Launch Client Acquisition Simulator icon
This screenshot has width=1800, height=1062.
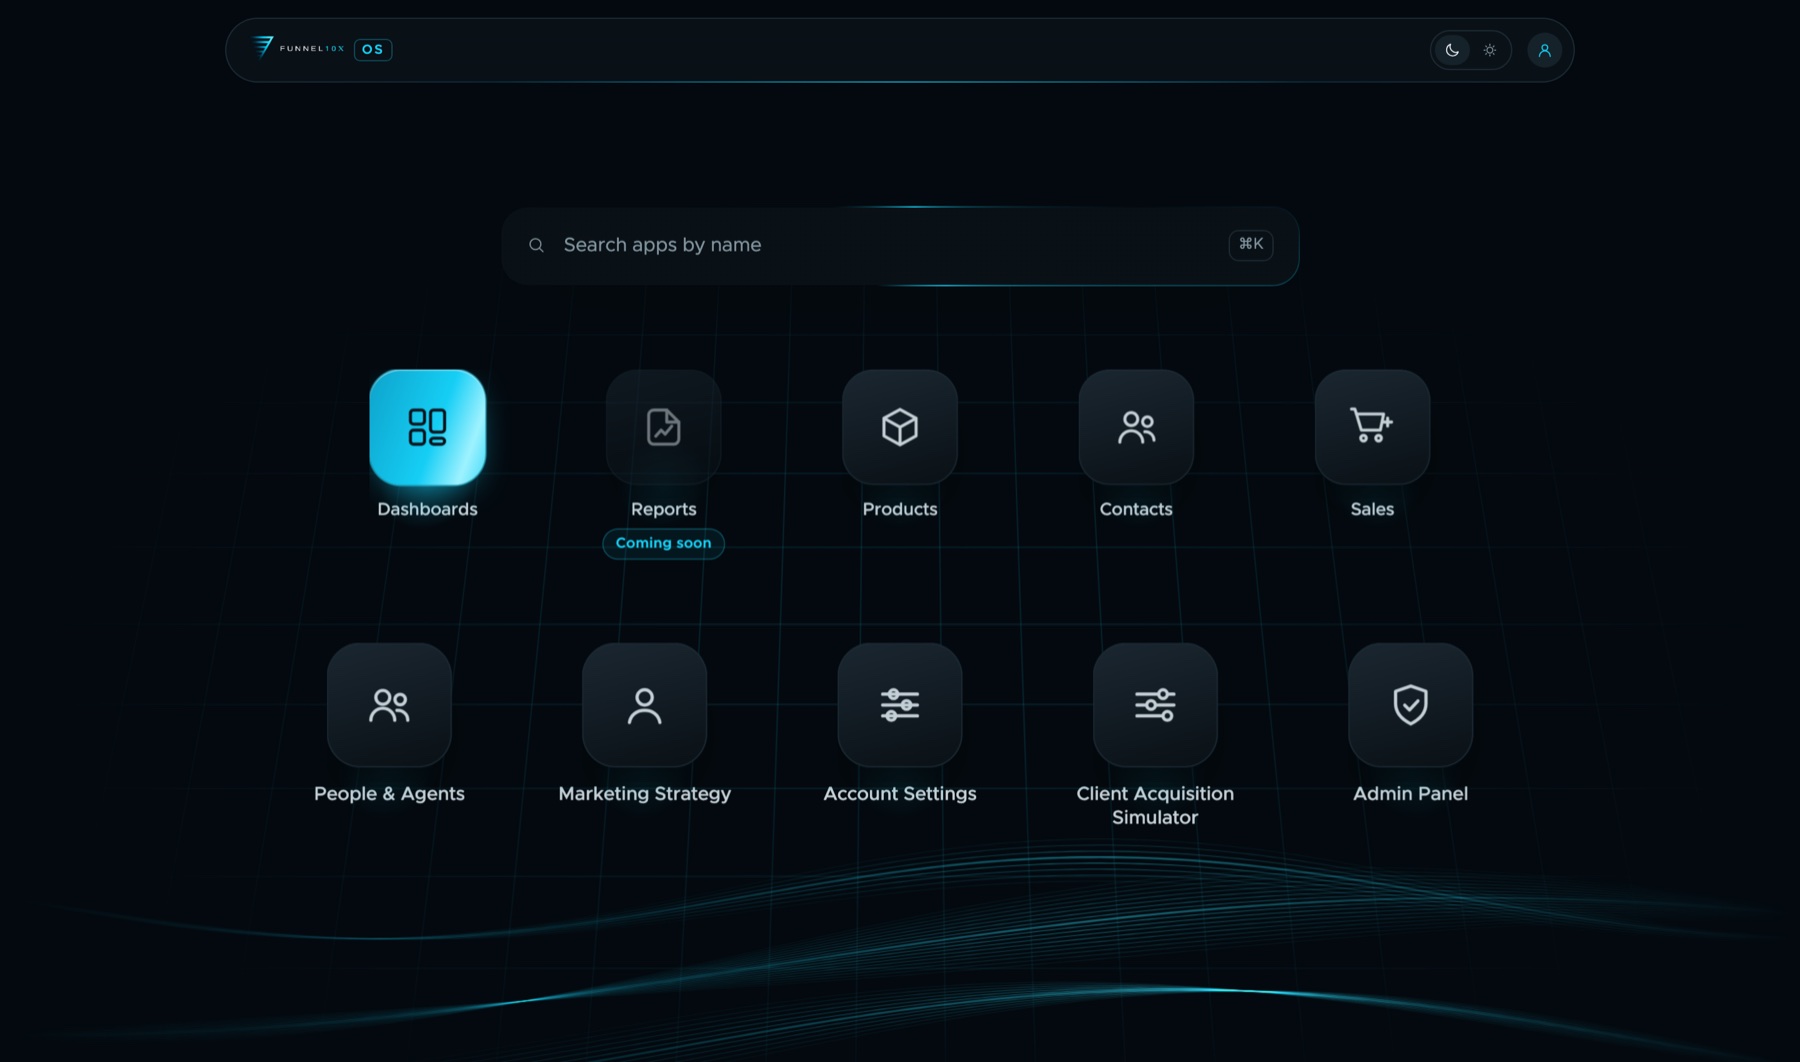coord(1155,705)
